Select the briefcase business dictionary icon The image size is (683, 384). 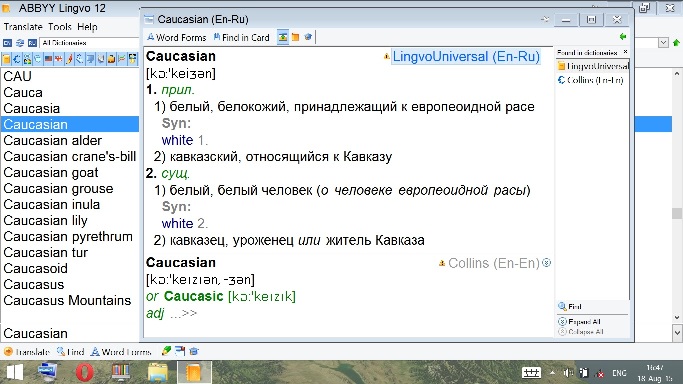point(111,59)
